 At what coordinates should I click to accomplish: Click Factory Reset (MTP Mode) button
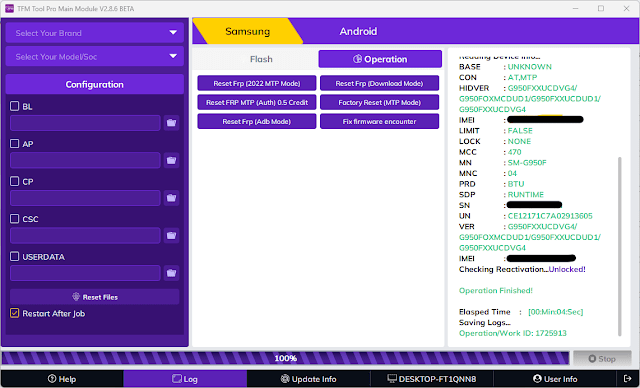[x=380, y=102]
